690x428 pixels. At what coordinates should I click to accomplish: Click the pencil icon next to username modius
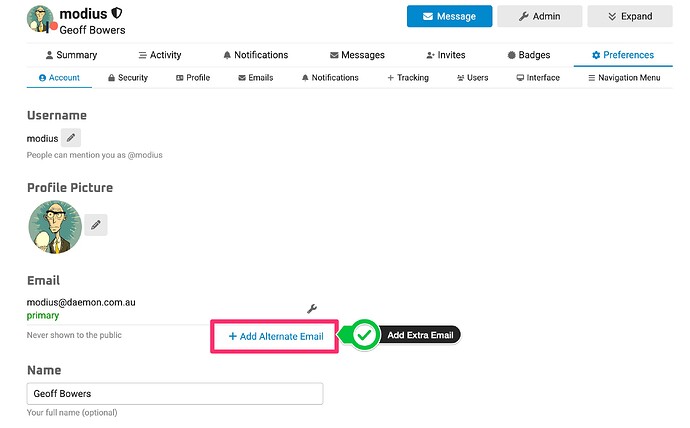71,138
